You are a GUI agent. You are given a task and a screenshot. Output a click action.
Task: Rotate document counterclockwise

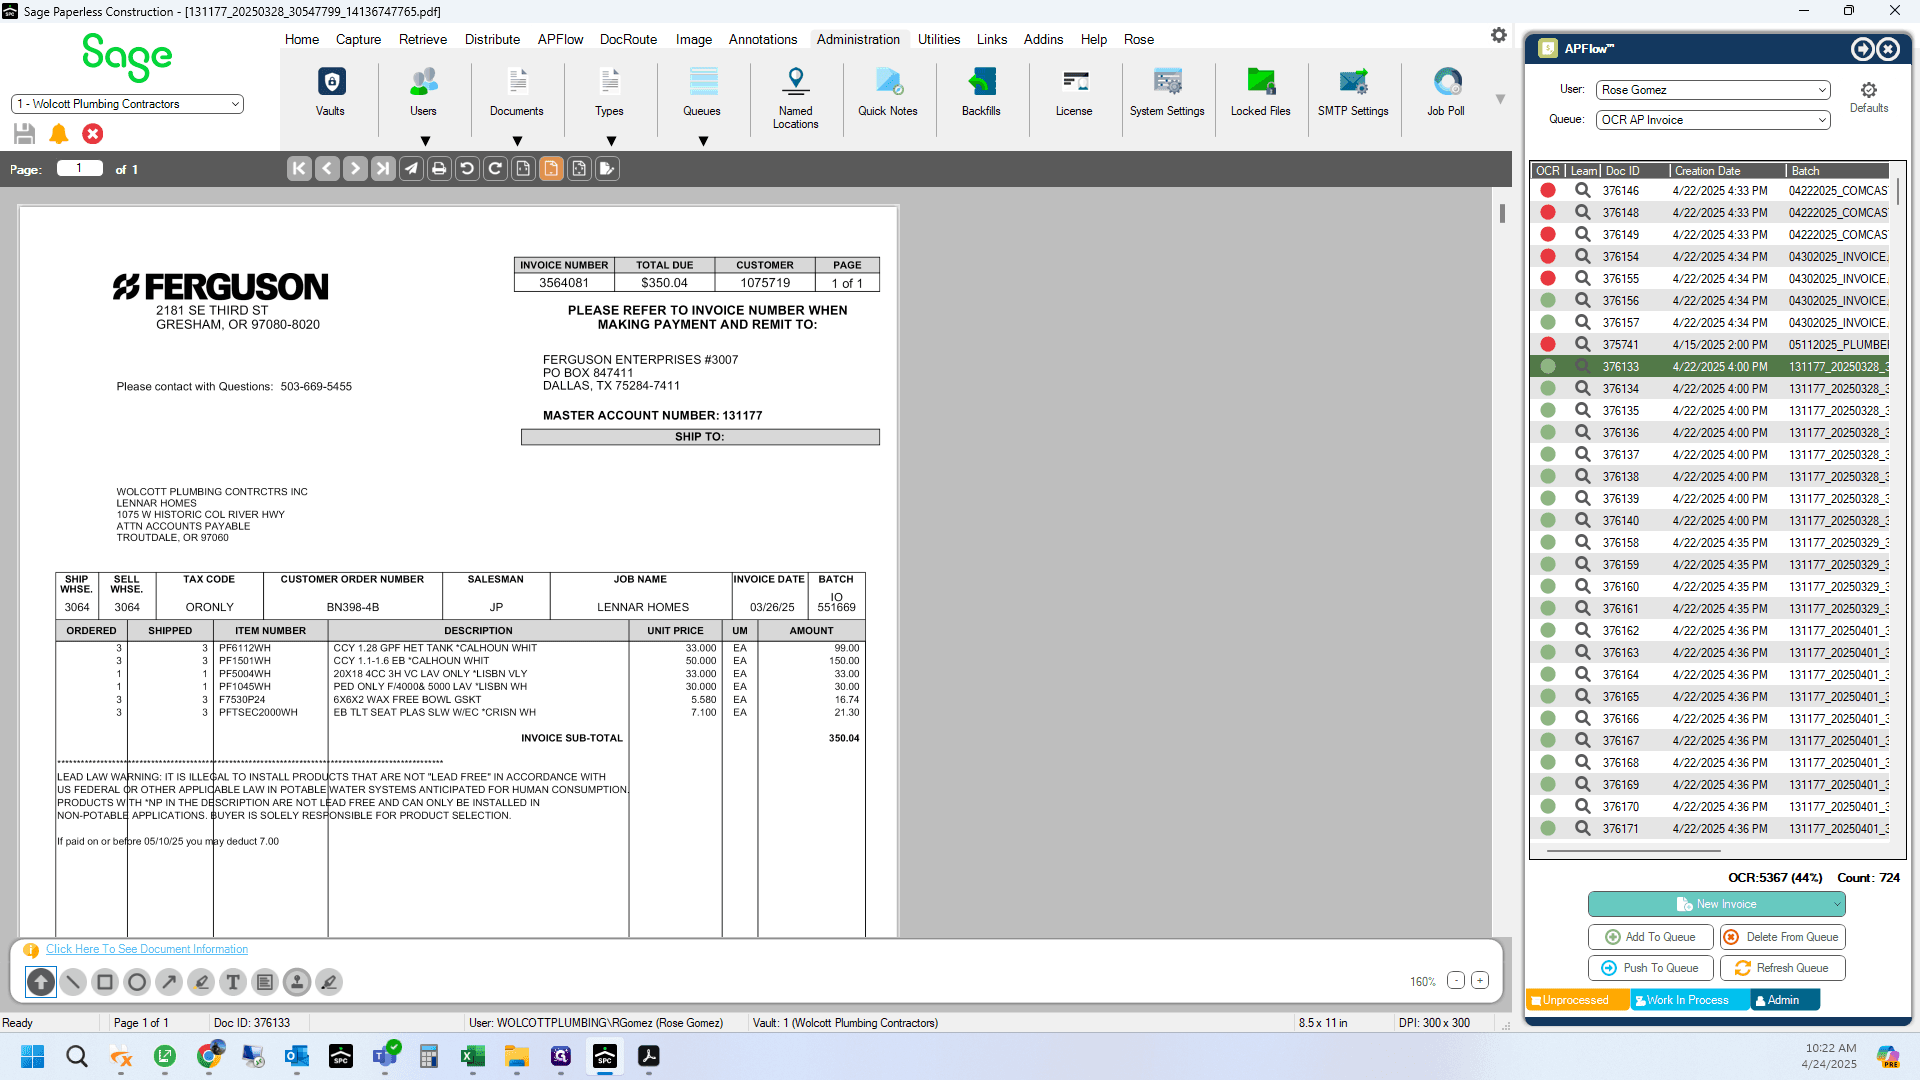coord(467,169)
